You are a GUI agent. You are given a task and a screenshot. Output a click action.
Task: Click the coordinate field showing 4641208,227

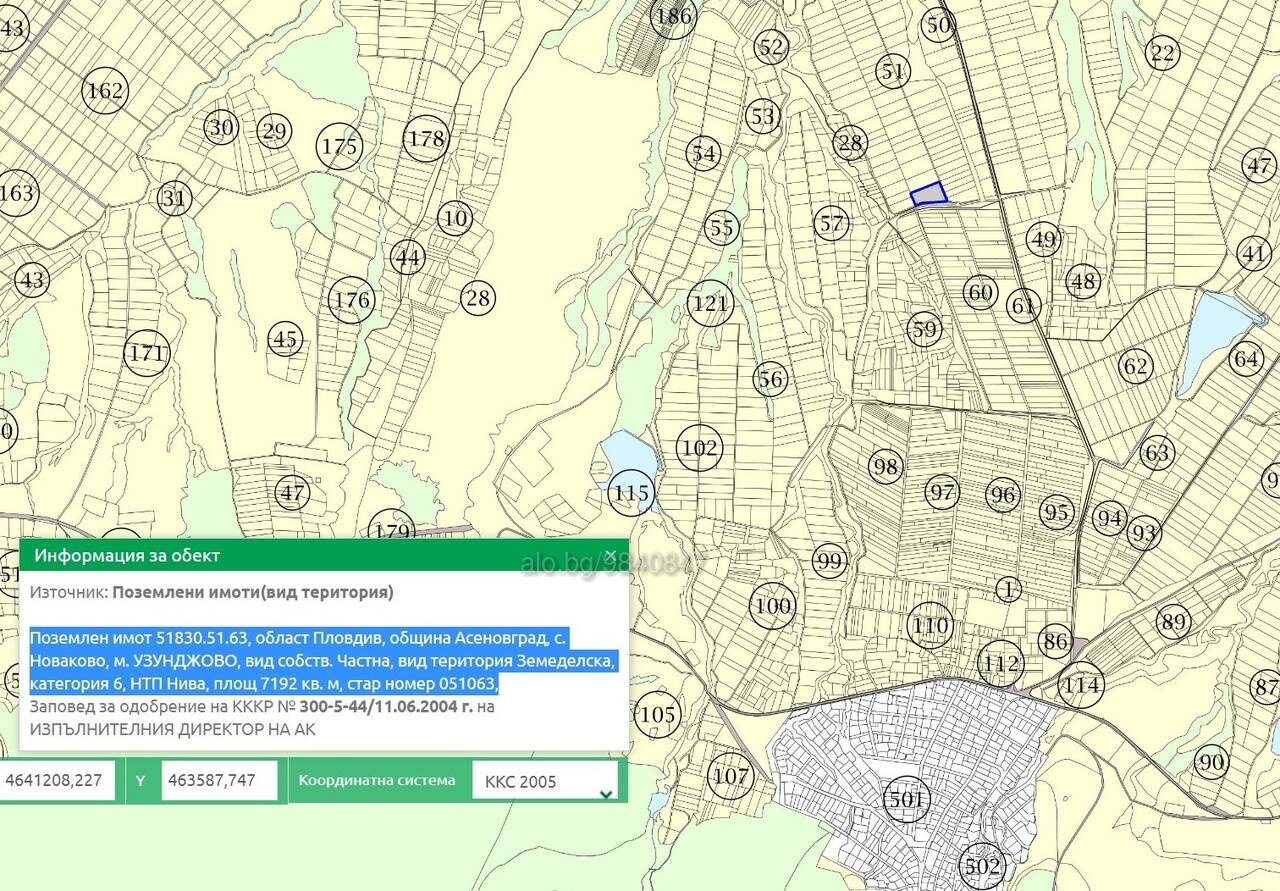click(57, 780)
